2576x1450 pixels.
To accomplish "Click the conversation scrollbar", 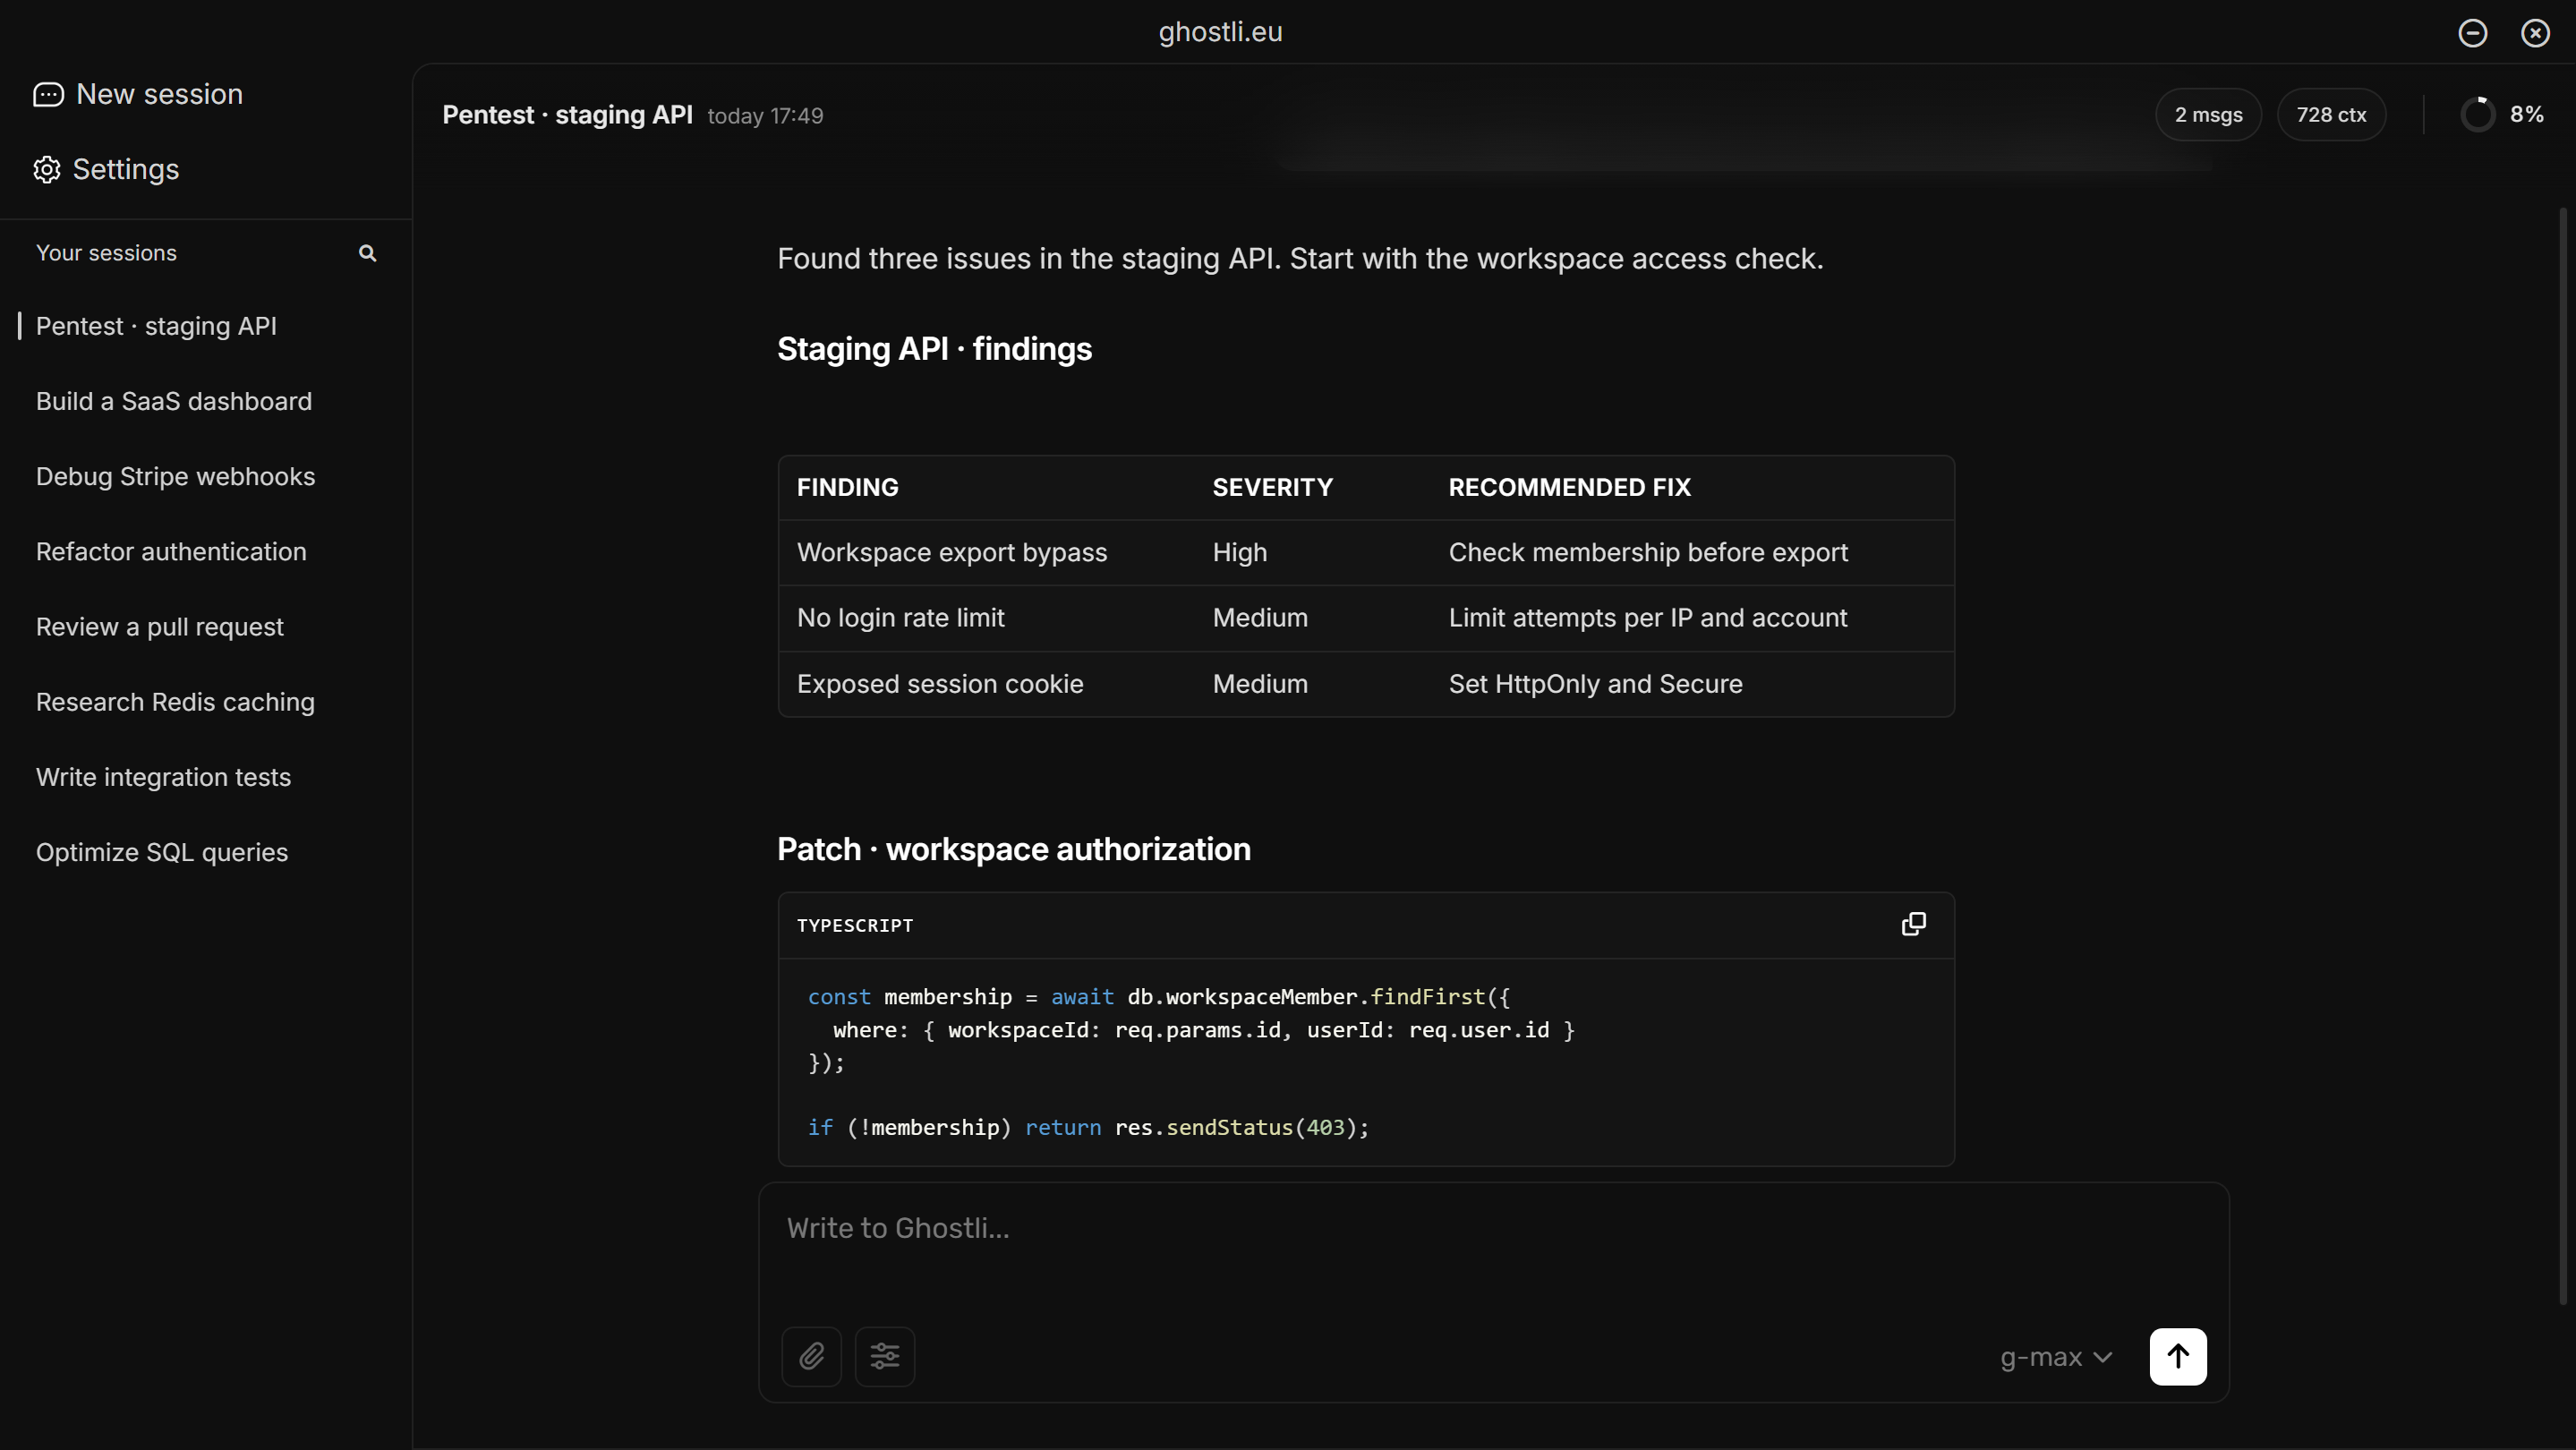I will (x=2563, y=755).
